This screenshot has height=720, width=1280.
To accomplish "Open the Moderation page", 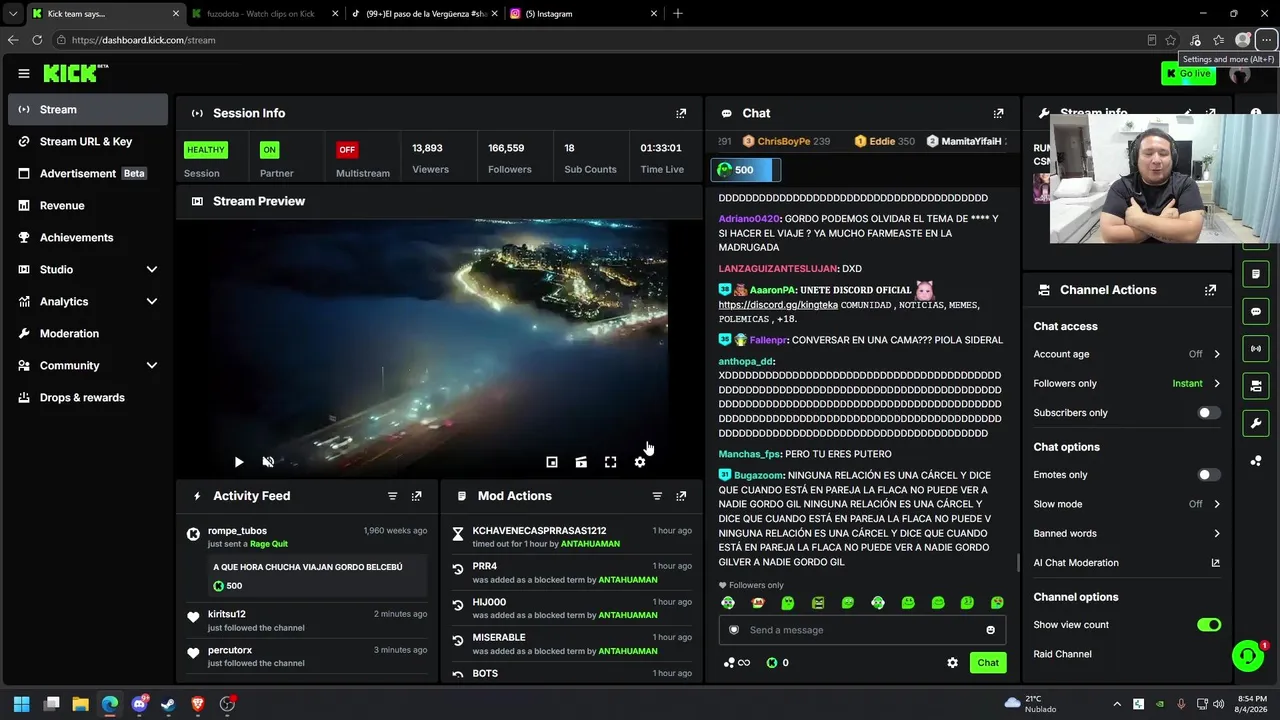I will (x=88, y=334).
